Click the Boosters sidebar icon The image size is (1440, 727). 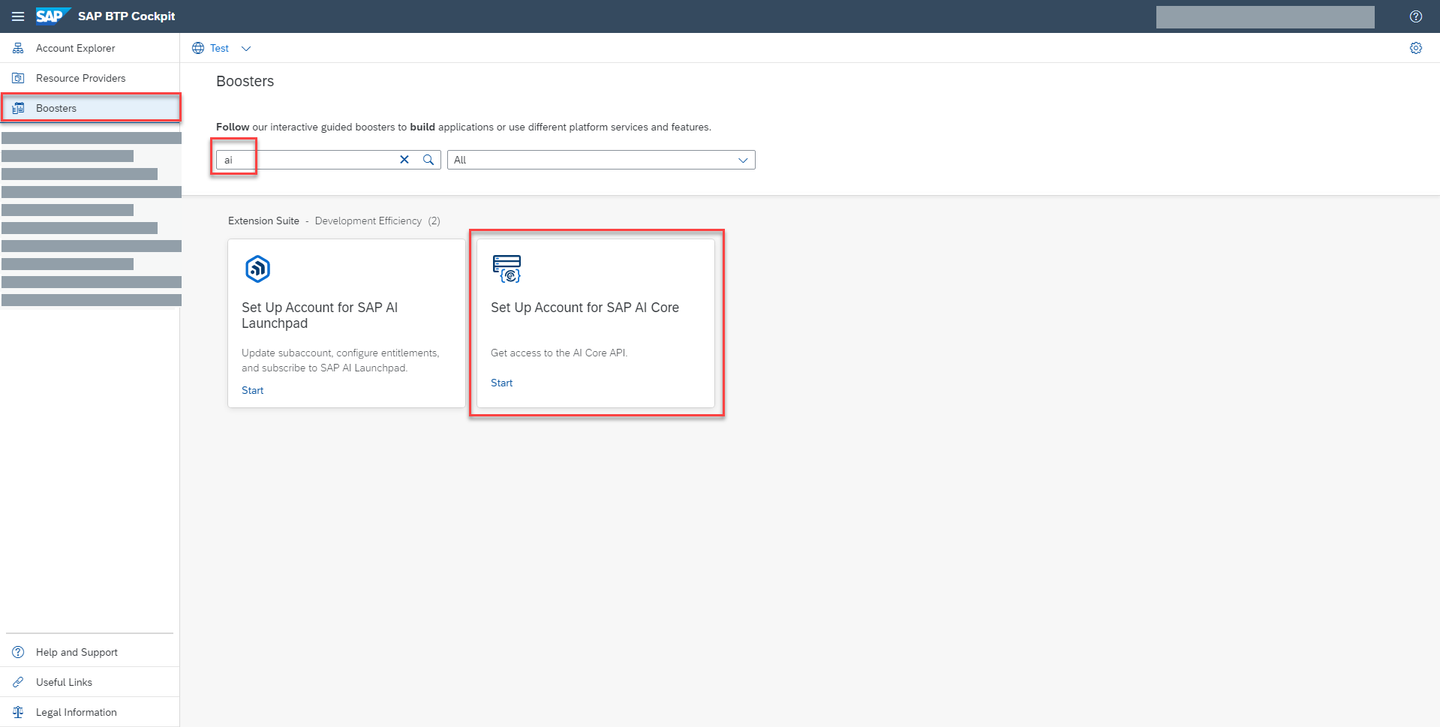coord(18,108)
